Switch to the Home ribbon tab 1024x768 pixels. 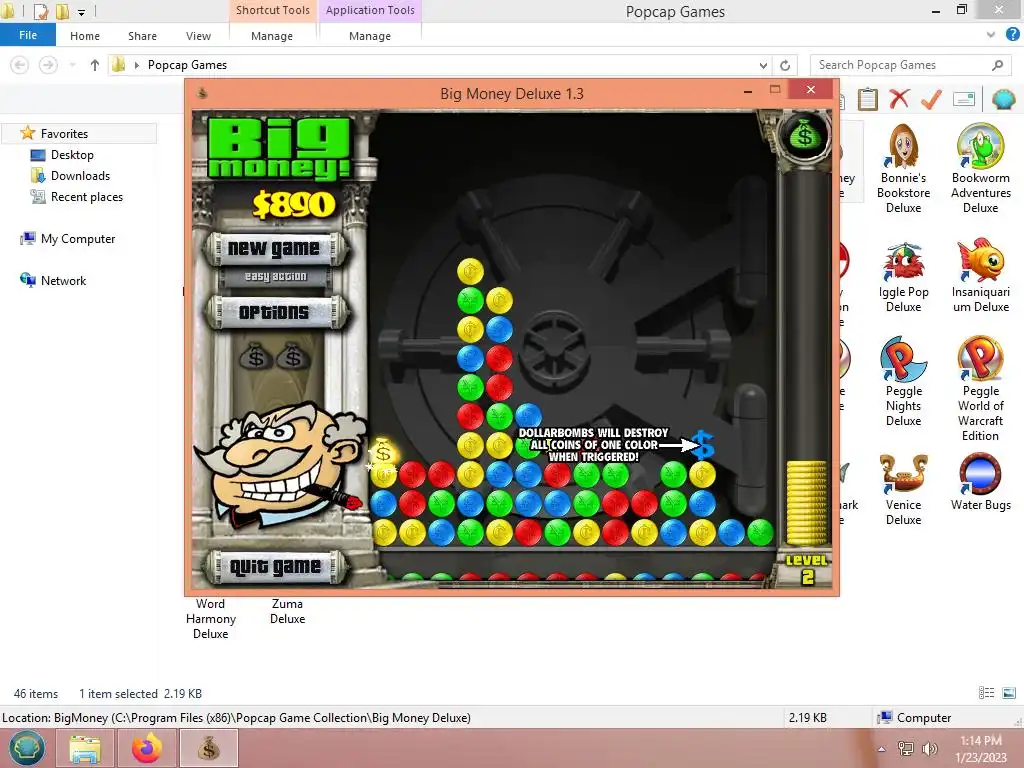click(85, 36)
